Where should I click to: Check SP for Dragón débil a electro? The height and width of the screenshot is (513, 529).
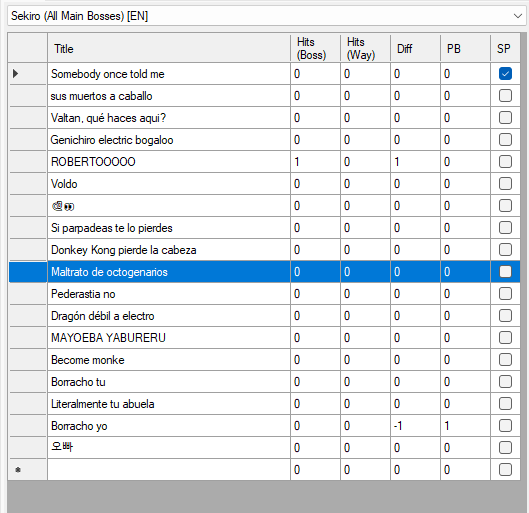pos(505,316)
